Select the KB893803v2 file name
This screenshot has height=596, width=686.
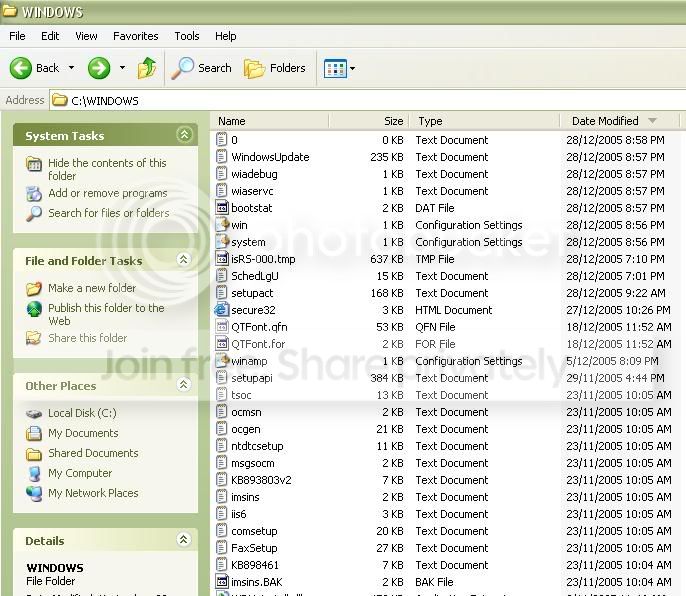pyautogui.click(x=261, y=480)
